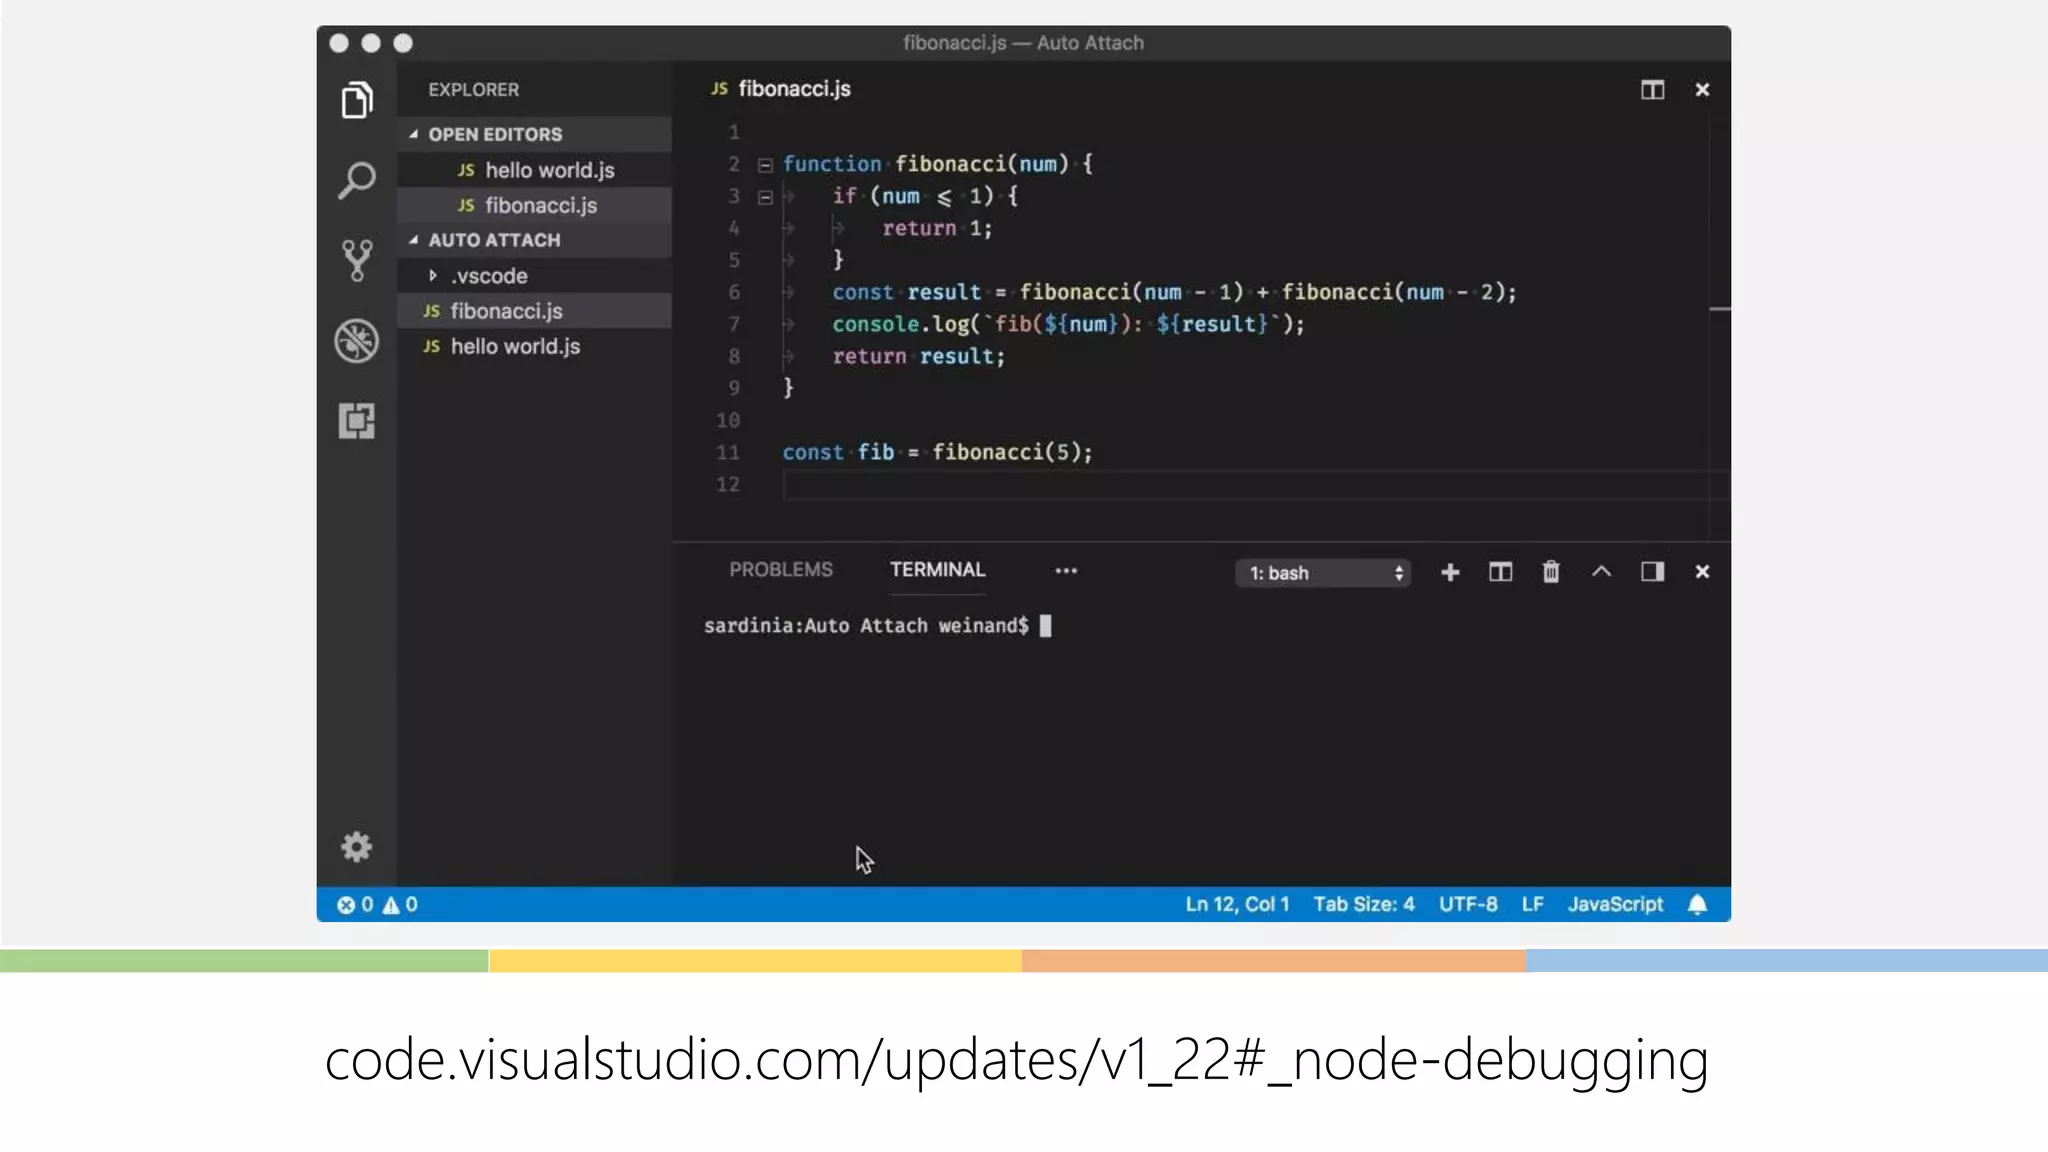Kill terminal with trash icon
Image resolution: width=2048 pixels, height=1152 pixels.
[x=1551, y=572]
